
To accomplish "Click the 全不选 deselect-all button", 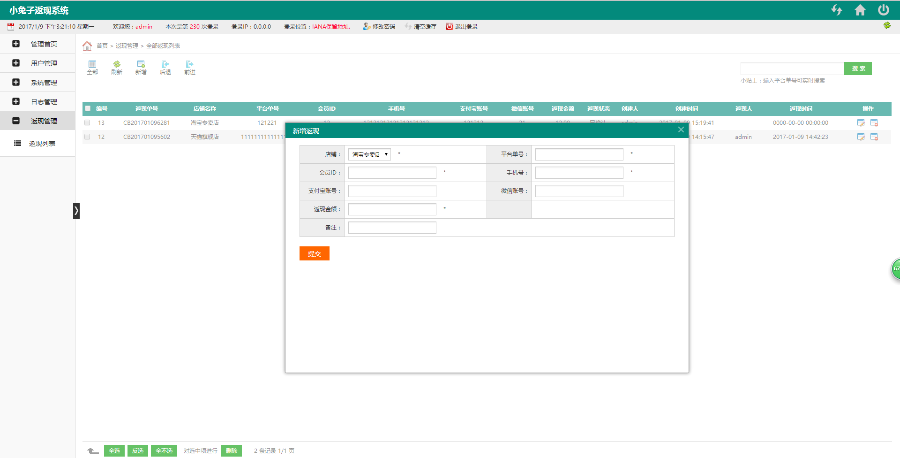I will 164,451.
